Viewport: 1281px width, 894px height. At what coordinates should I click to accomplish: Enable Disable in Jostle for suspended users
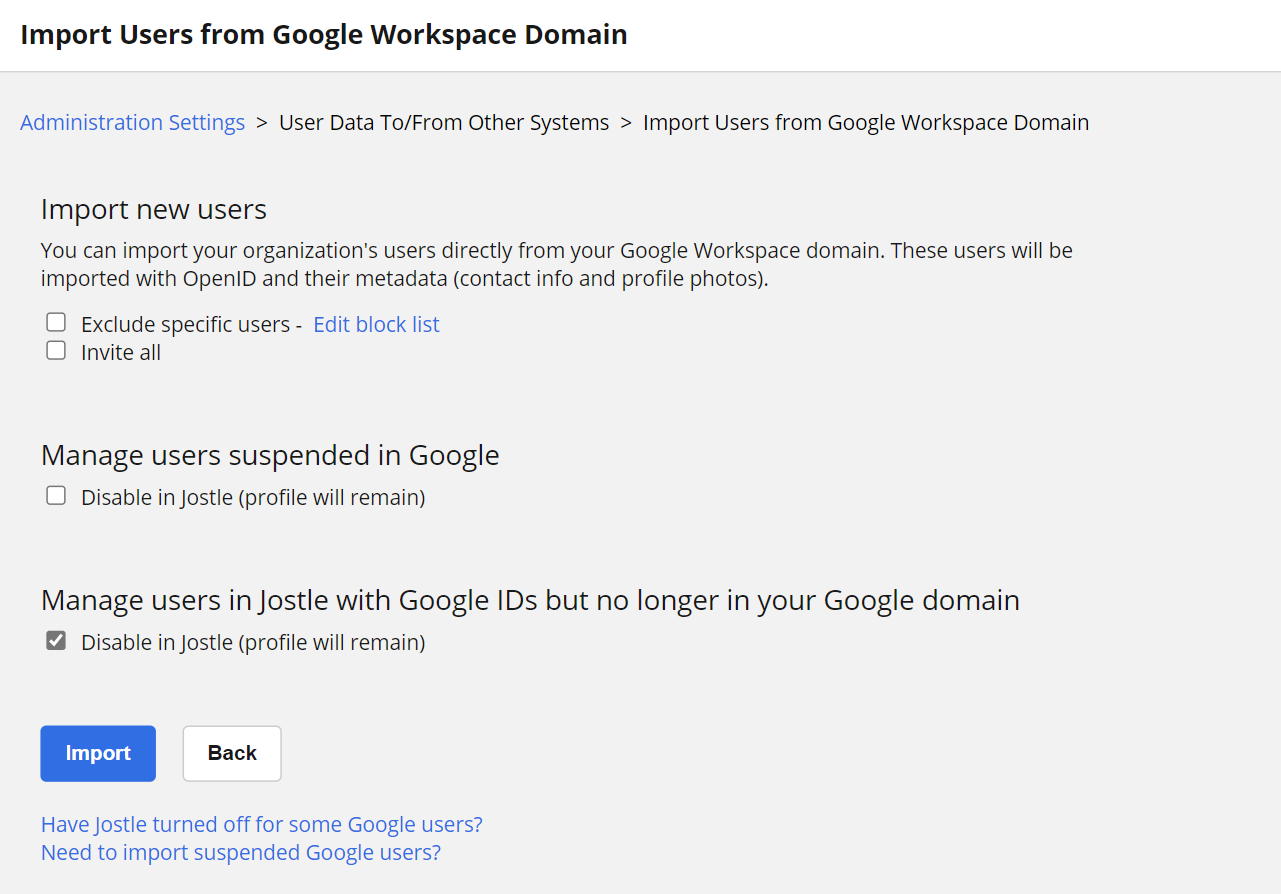click(56, 495)
